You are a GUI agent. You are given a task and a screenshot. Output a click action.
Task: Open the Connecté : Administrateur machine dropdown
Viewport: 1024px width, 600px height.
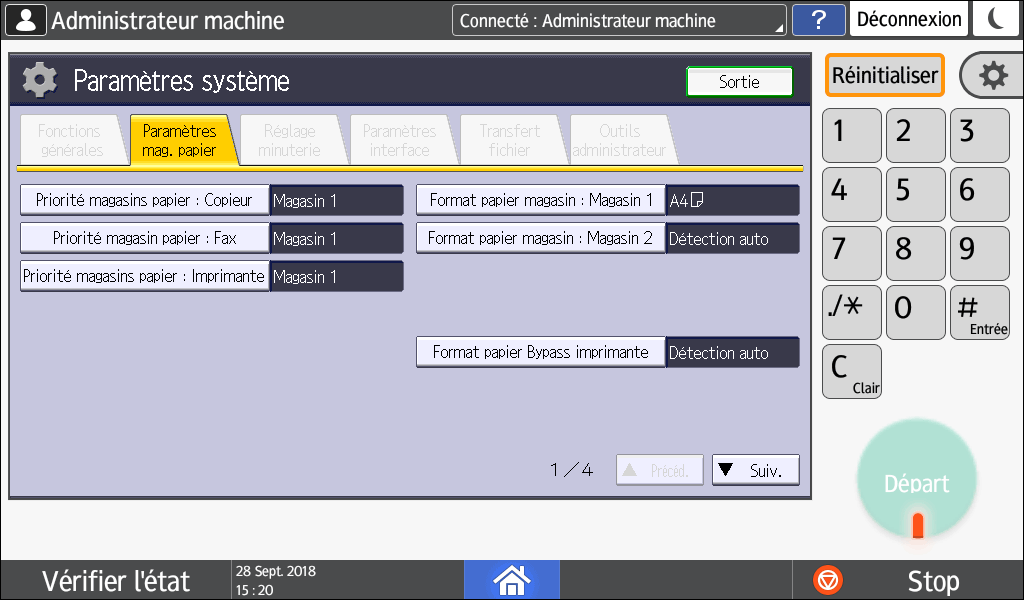coord(619,20)
